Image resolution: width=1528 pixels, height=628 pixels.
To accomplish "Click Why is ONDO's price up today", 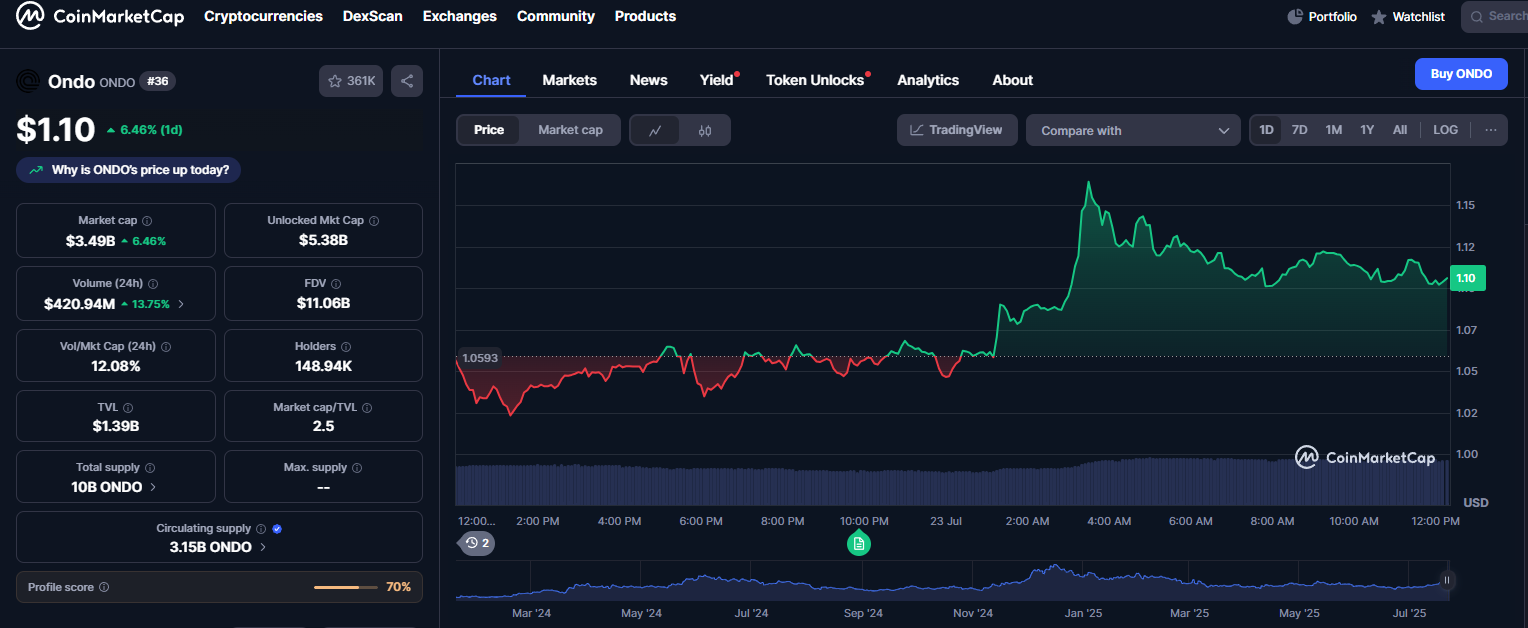I will [129, 170].
